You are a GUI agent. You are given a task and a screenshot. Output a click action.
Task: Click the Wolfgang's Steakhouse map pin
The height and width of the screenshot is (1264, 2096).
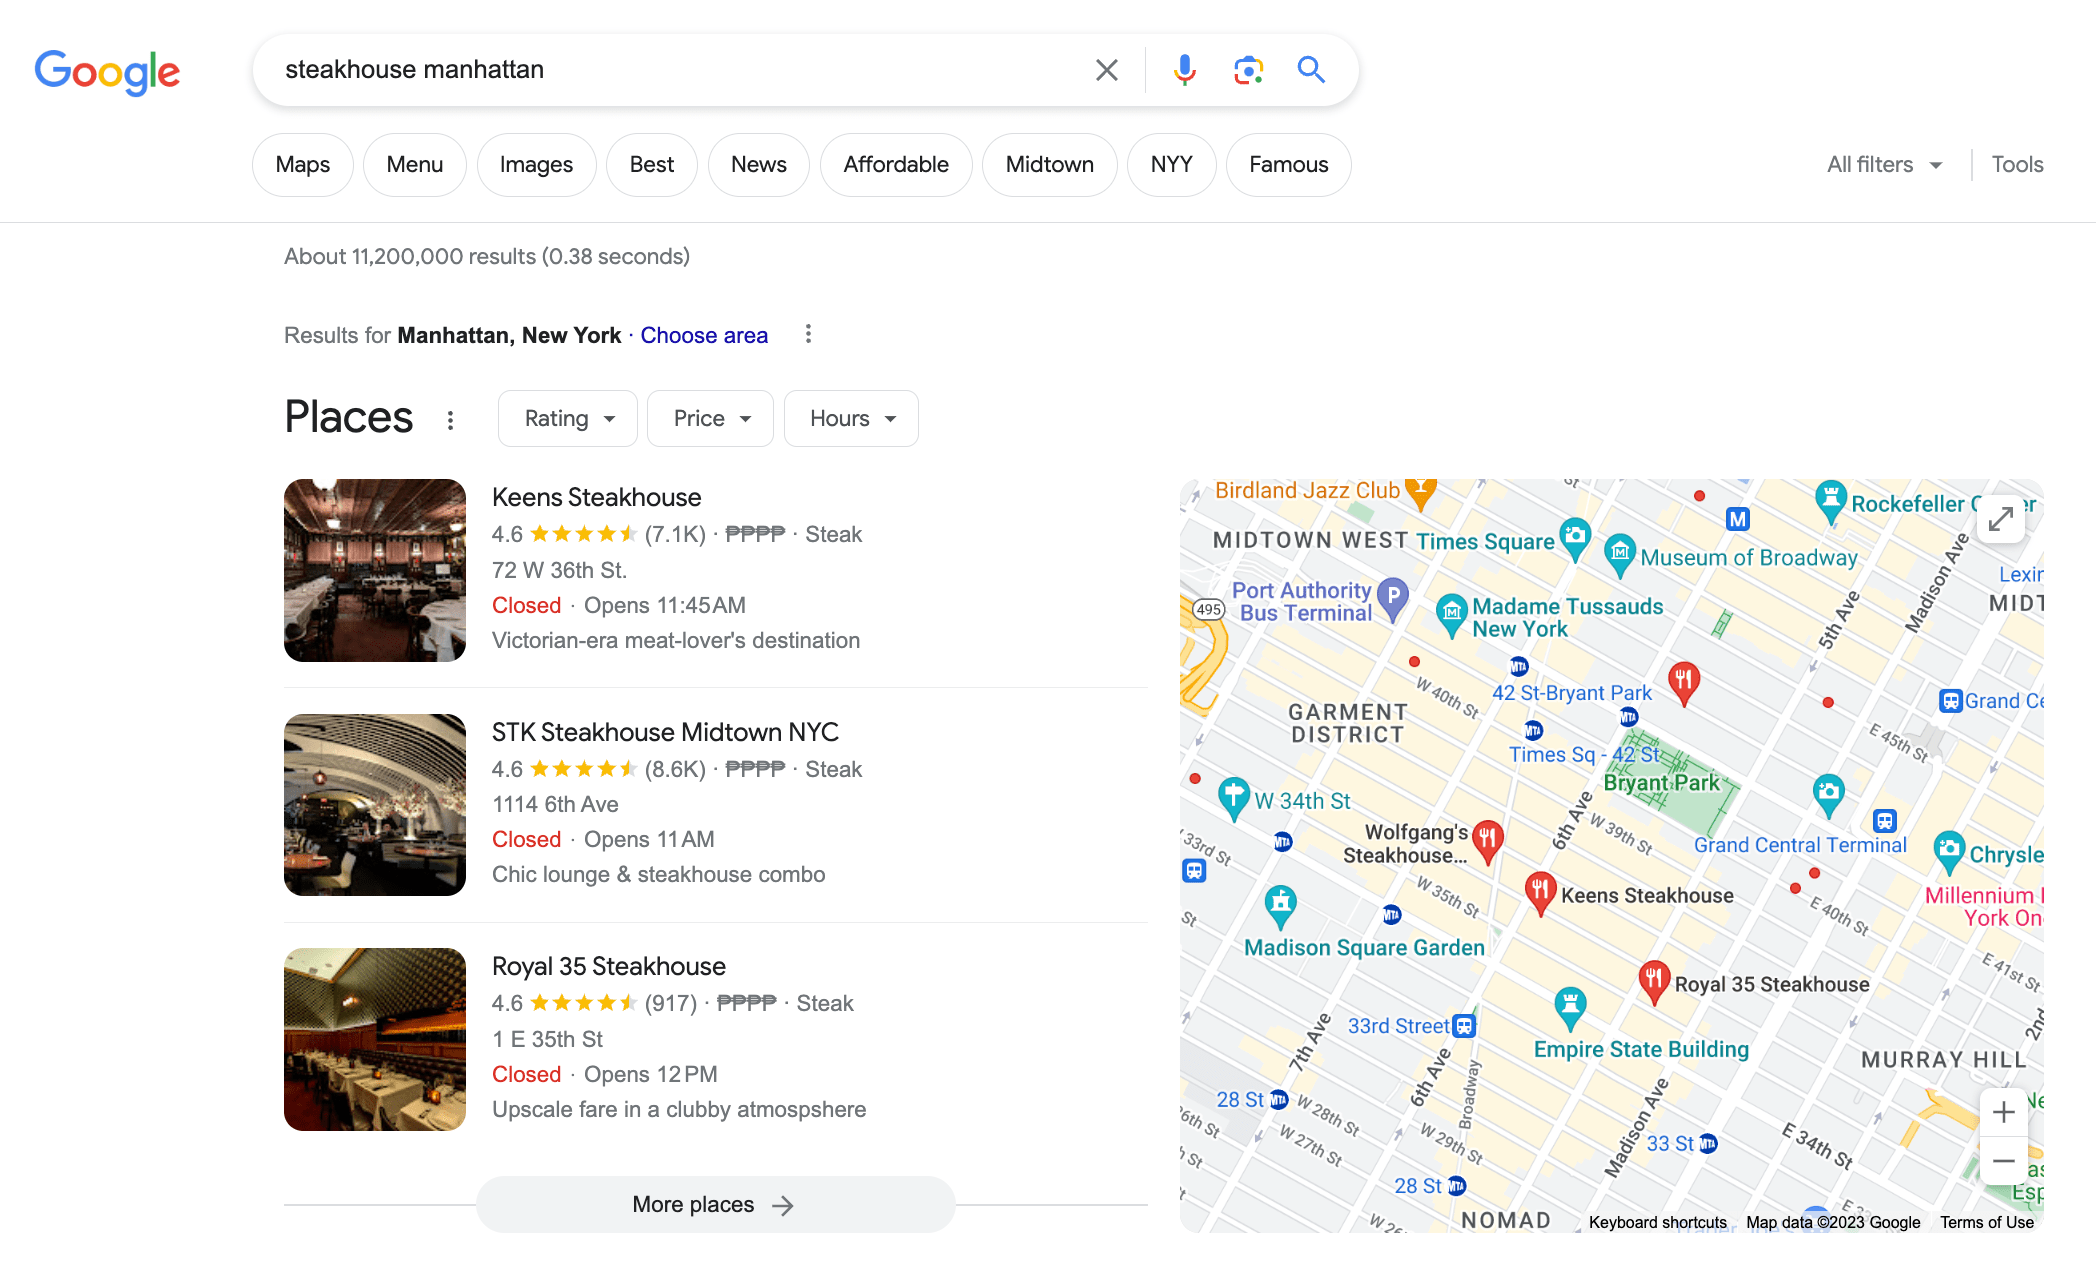1488,842
